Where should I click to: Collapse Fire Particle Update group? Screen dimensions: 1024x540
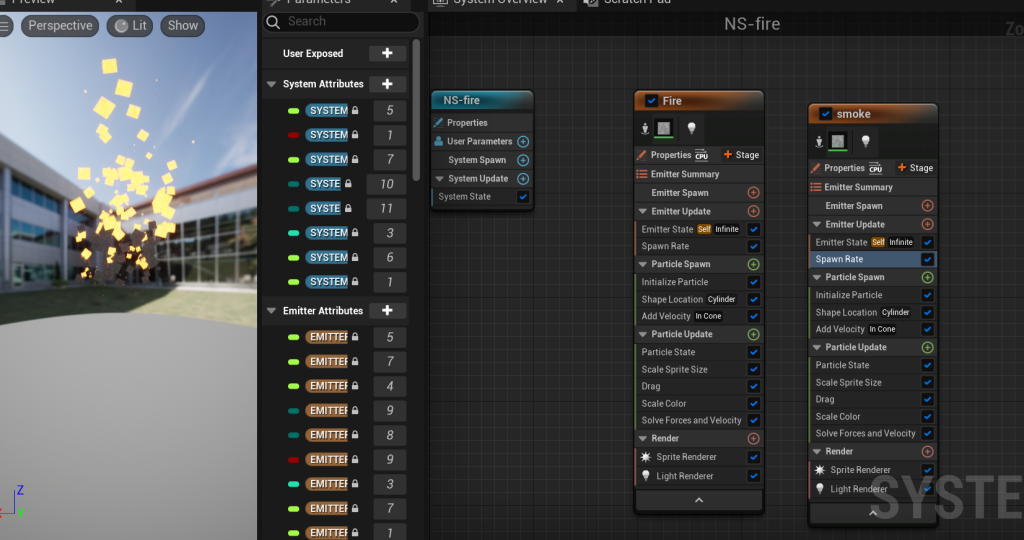tap(643, 334)
